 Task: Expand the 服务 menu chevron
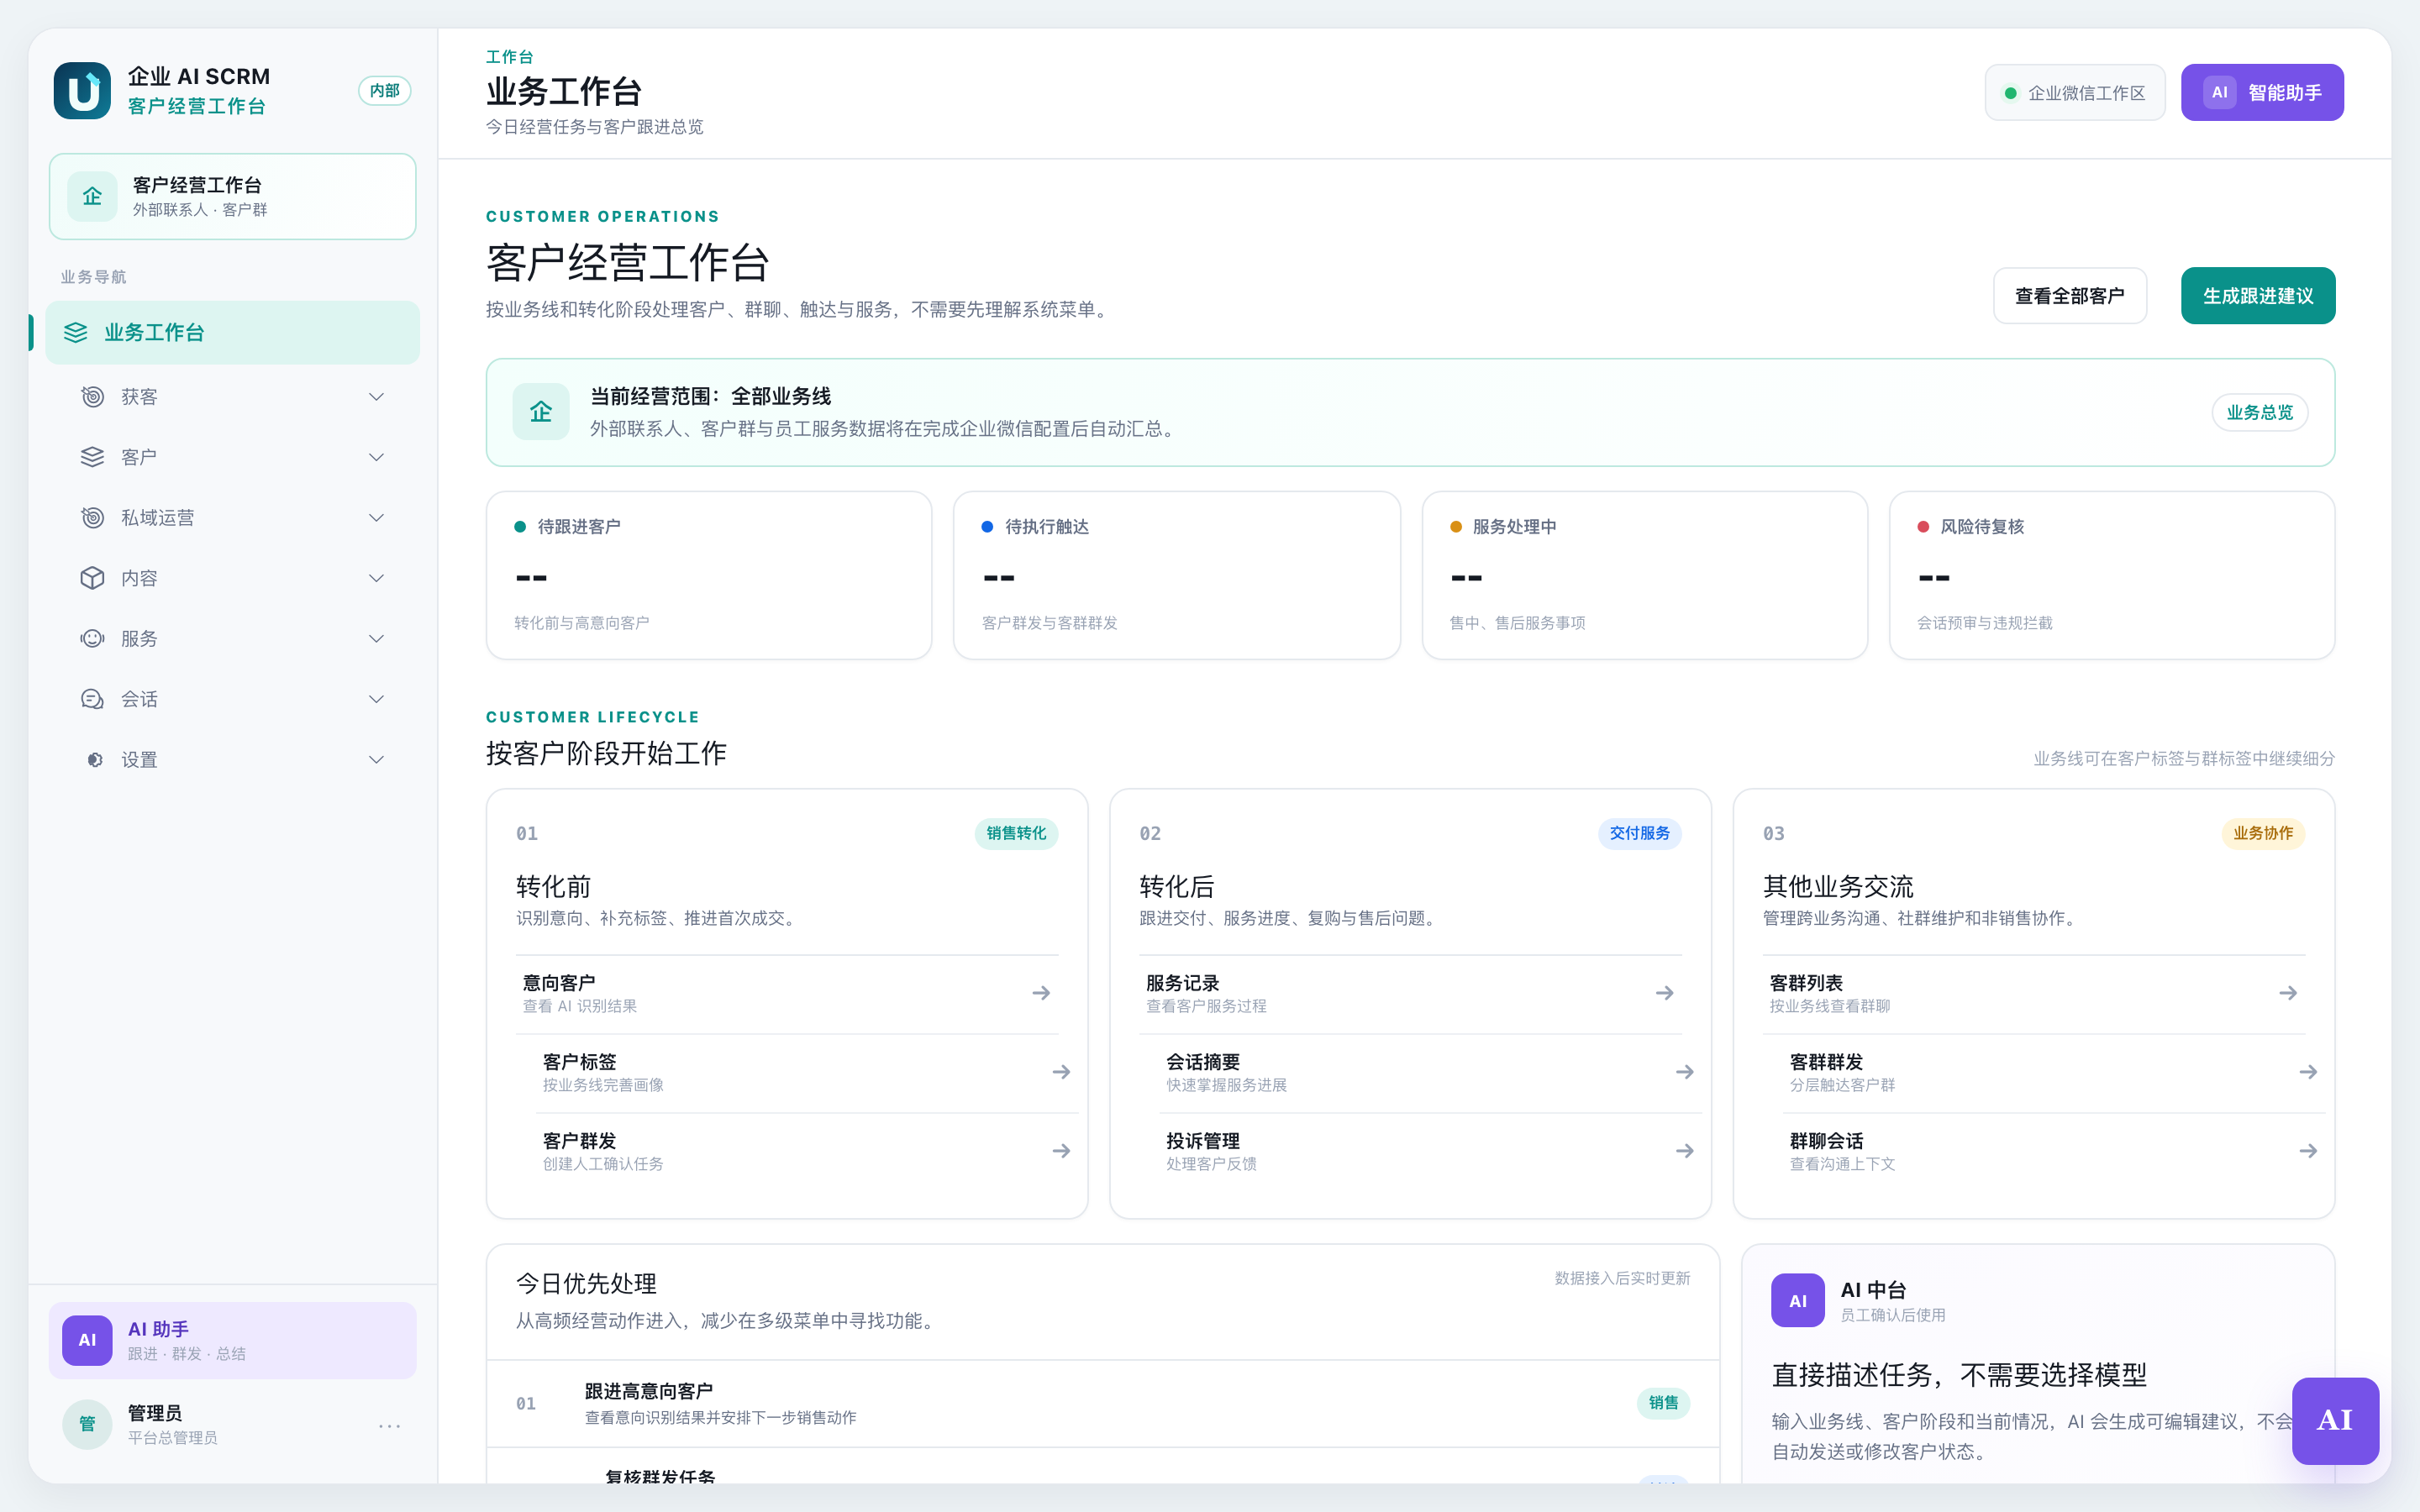pyautogui.click(x=376, y=639)
